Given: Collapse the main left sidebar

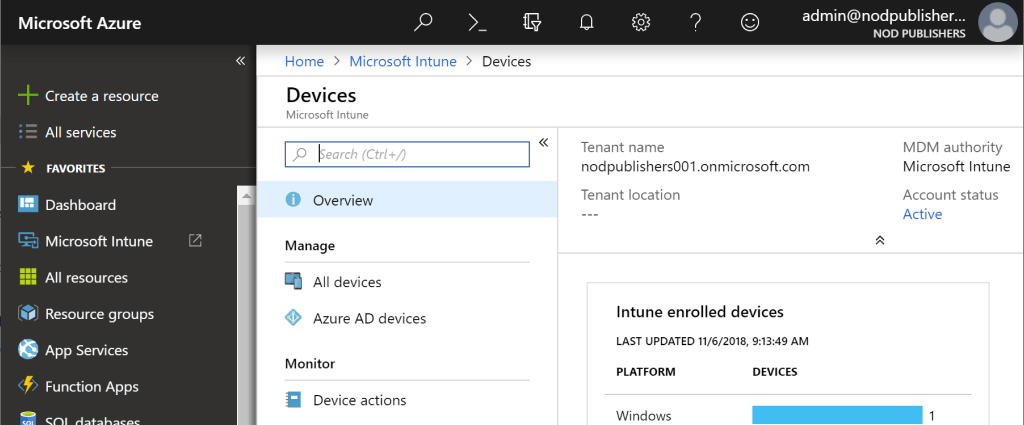Looking at the screenshot, I should point(240,61).
